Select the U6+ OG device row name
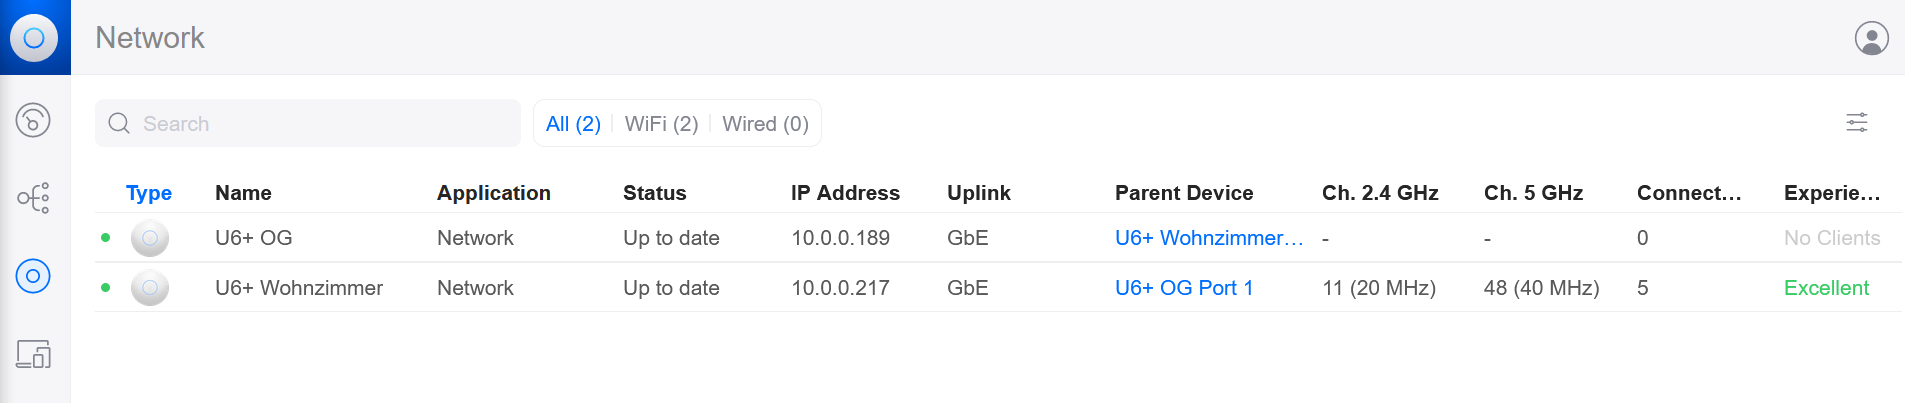Viewport: 1905px width, 403px height. (x=254, y=238)
